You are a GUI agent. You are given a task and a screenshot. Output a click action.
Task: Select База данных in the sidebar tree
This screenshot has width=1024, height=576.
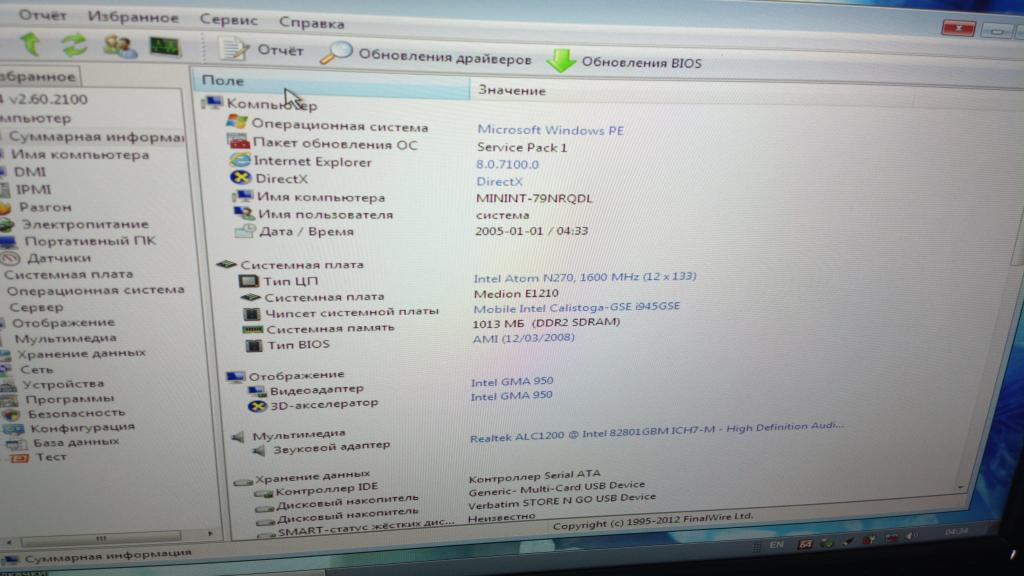76,442
